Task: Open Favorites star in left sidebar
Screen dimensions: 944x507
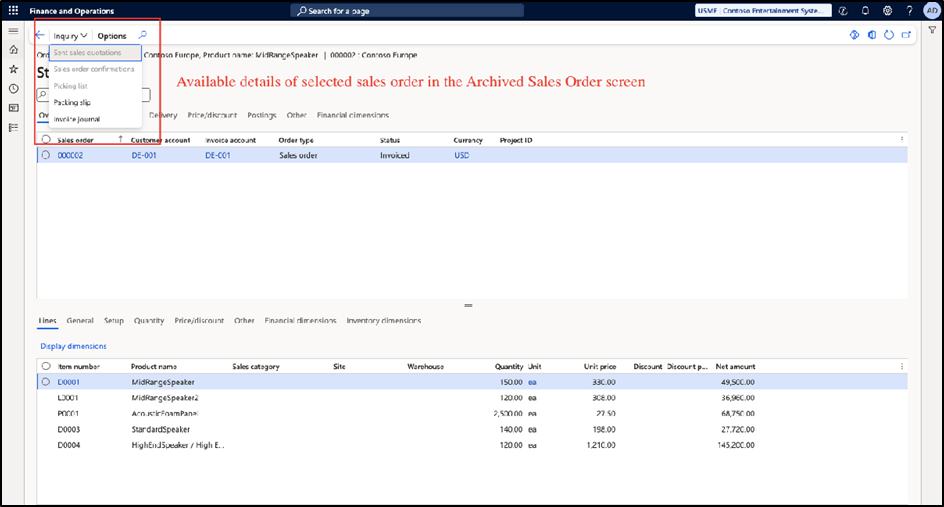Action: point(13,69)
